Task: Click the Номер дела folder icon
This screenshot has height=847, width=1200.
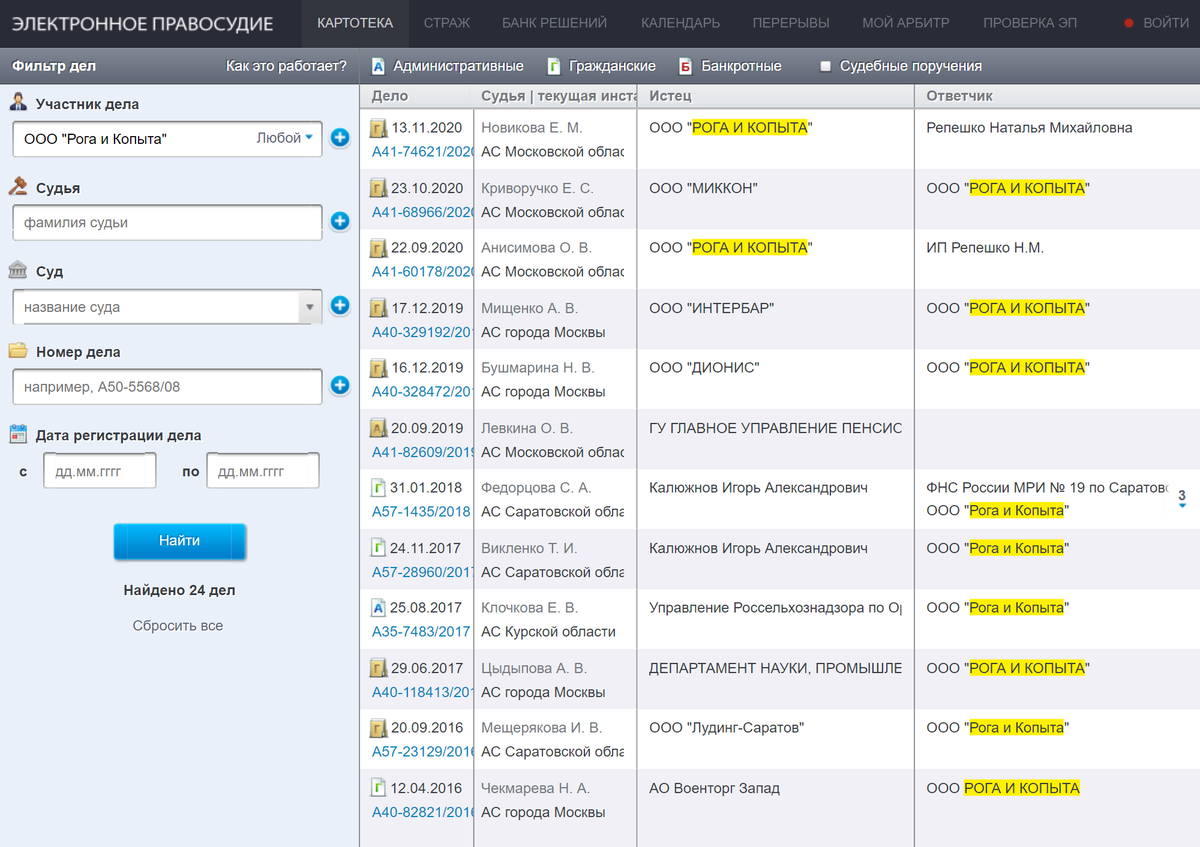Action: tap(18, 351)
